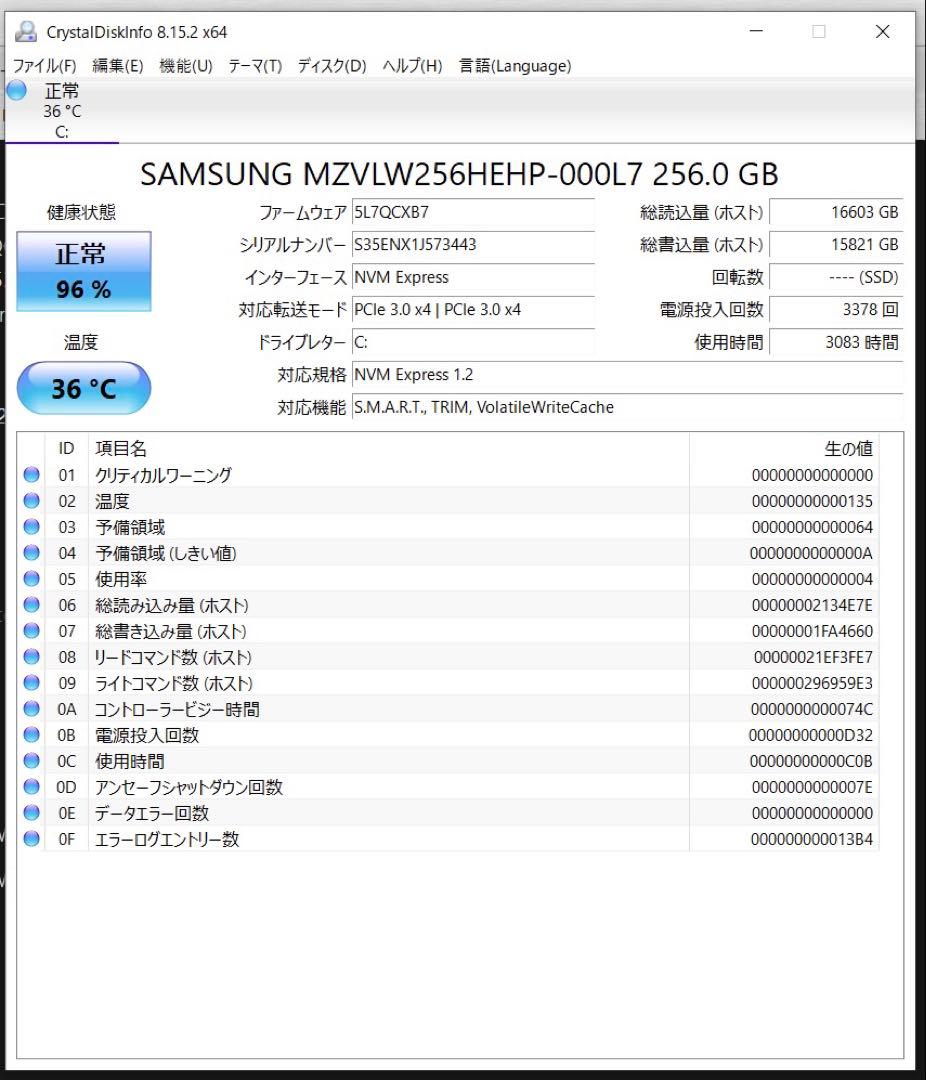Click the status dot for row 0F
926x1080 pixels.
click(31, 839)
